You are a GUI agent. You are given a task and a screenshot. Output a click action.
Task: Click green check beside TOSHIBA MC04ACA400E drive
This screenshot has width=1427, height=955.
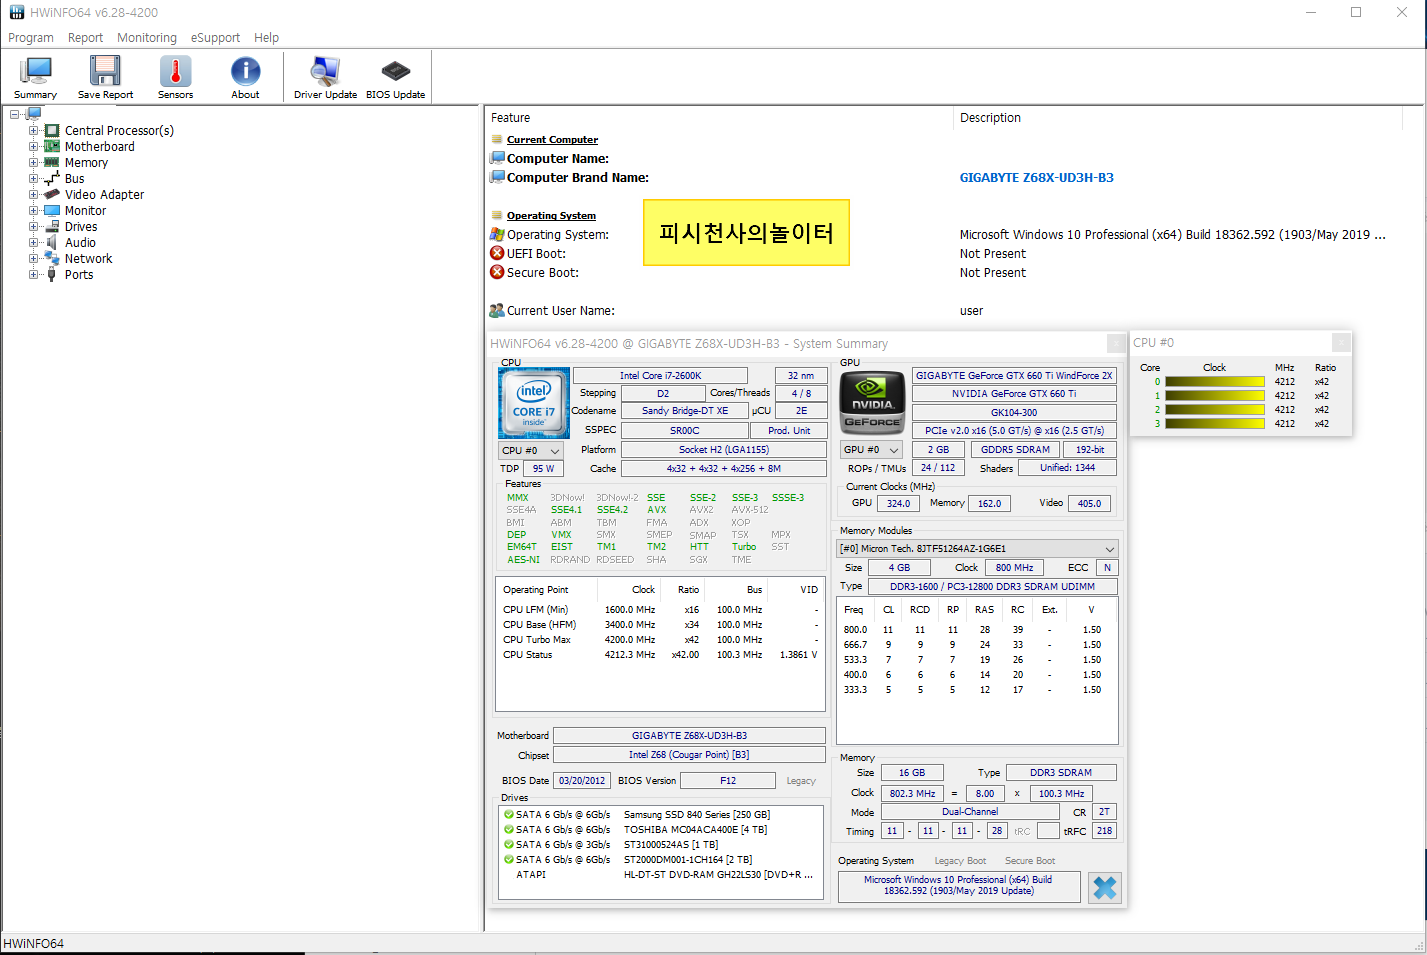[509, 830]
